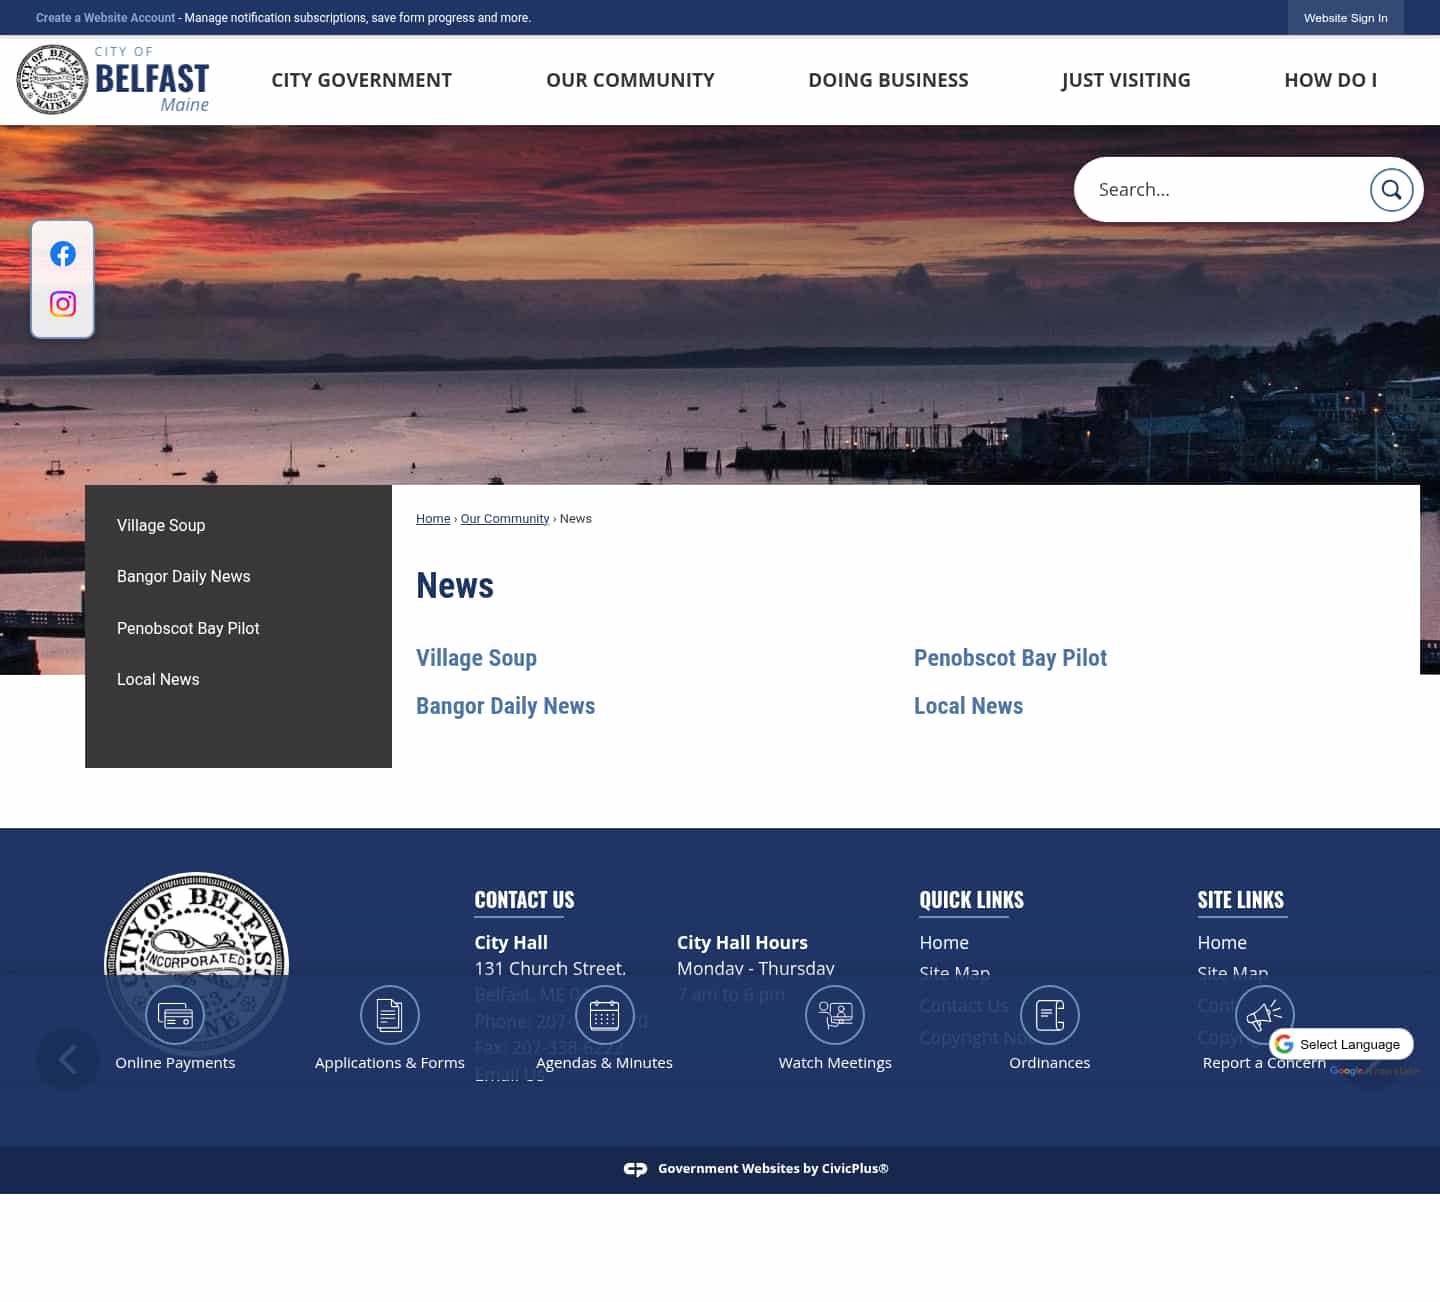Open Applications & Forms icon
Image resolution: width=1440 pixels, height=1302 pixels.
click(389, 1014)
